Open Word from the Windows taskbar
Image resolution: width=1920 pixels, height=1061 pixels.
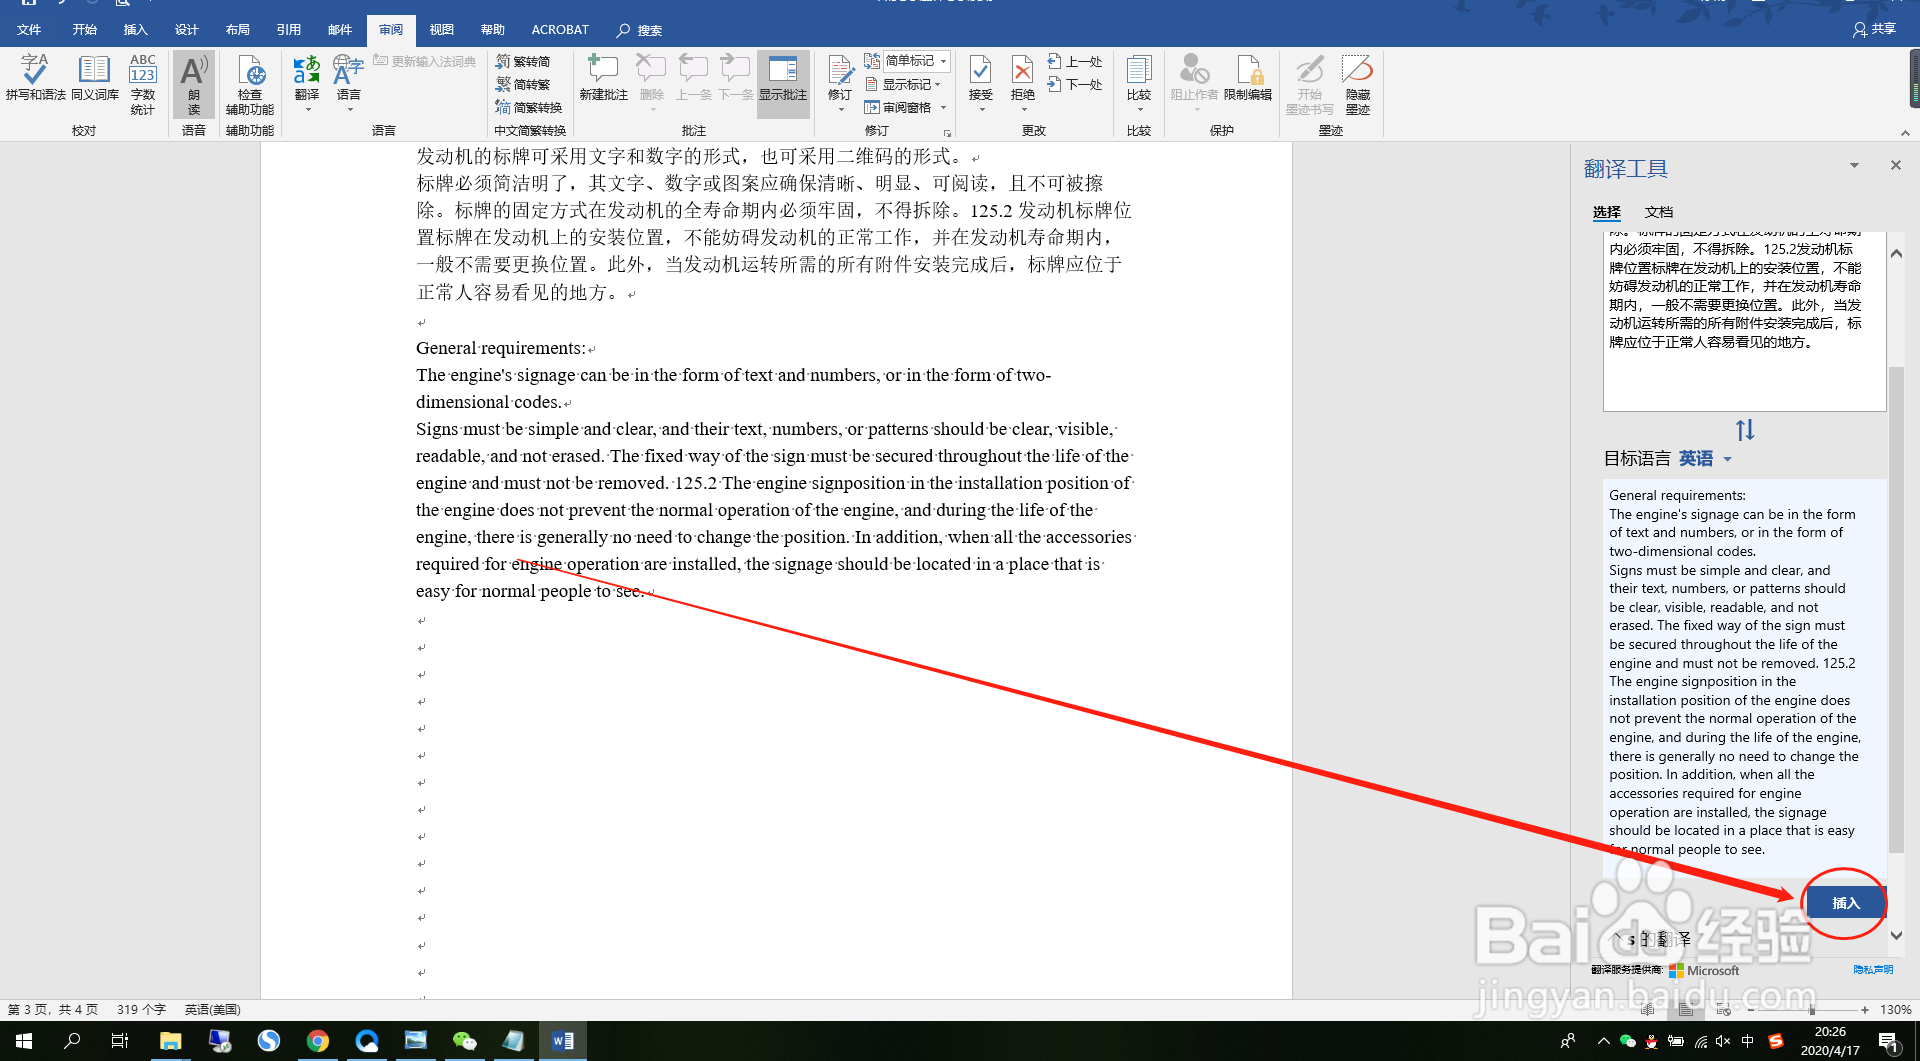pos(562,1041)
